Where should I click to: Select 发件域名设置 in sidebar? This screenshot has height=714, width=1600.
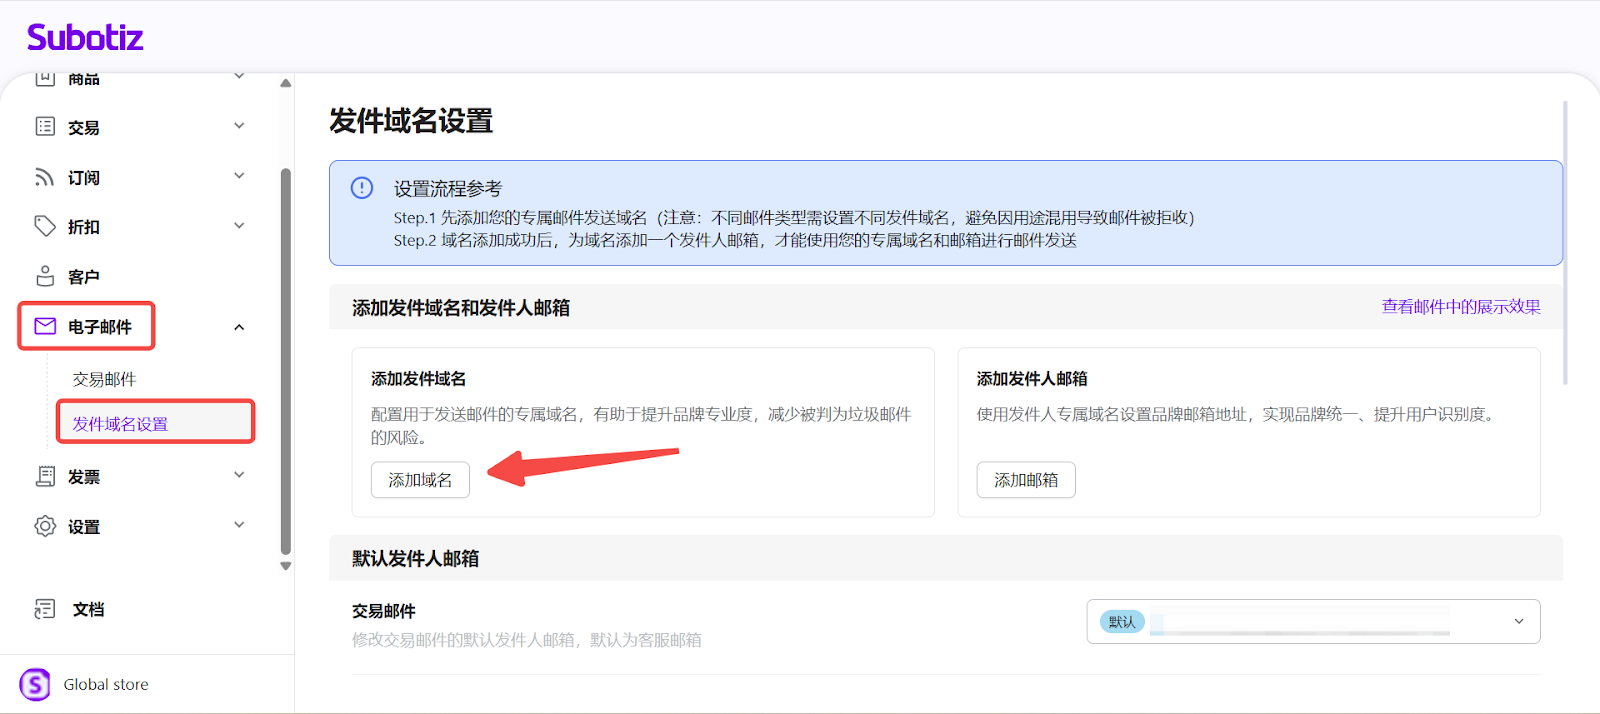pos(120,424)
